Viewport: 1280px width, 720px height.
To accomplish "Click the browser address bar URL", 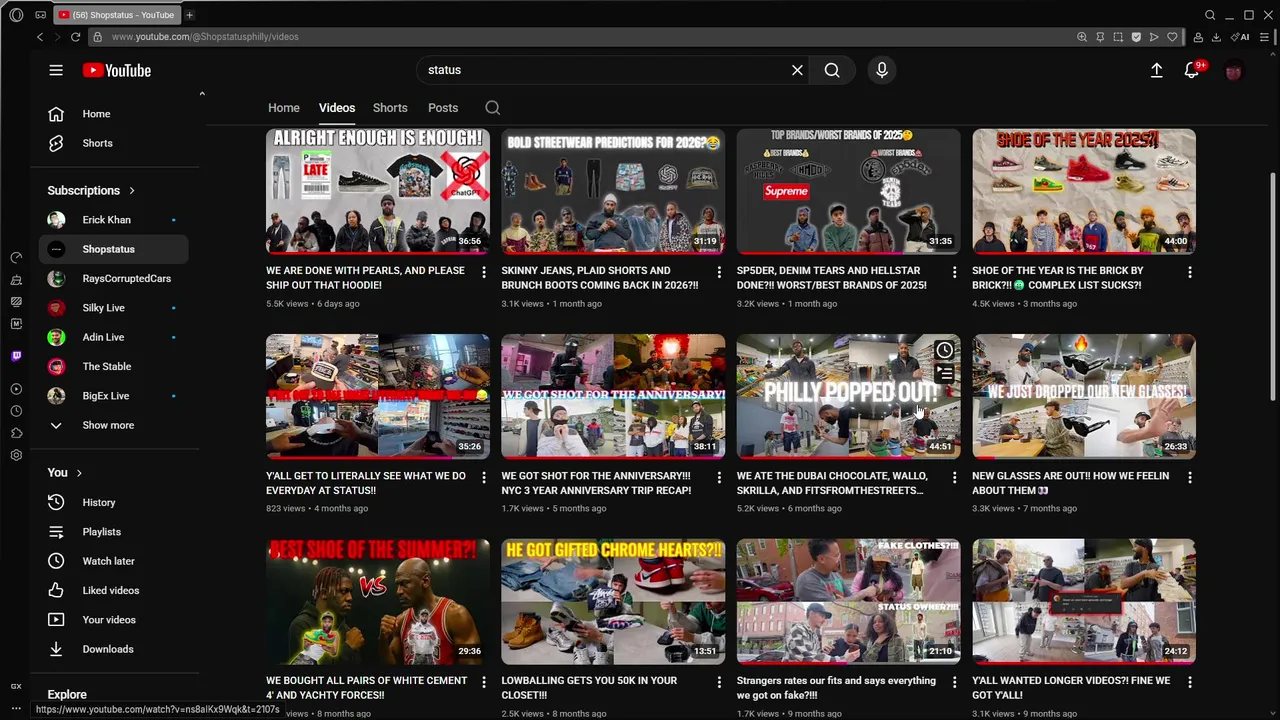I will coord(205,37).
